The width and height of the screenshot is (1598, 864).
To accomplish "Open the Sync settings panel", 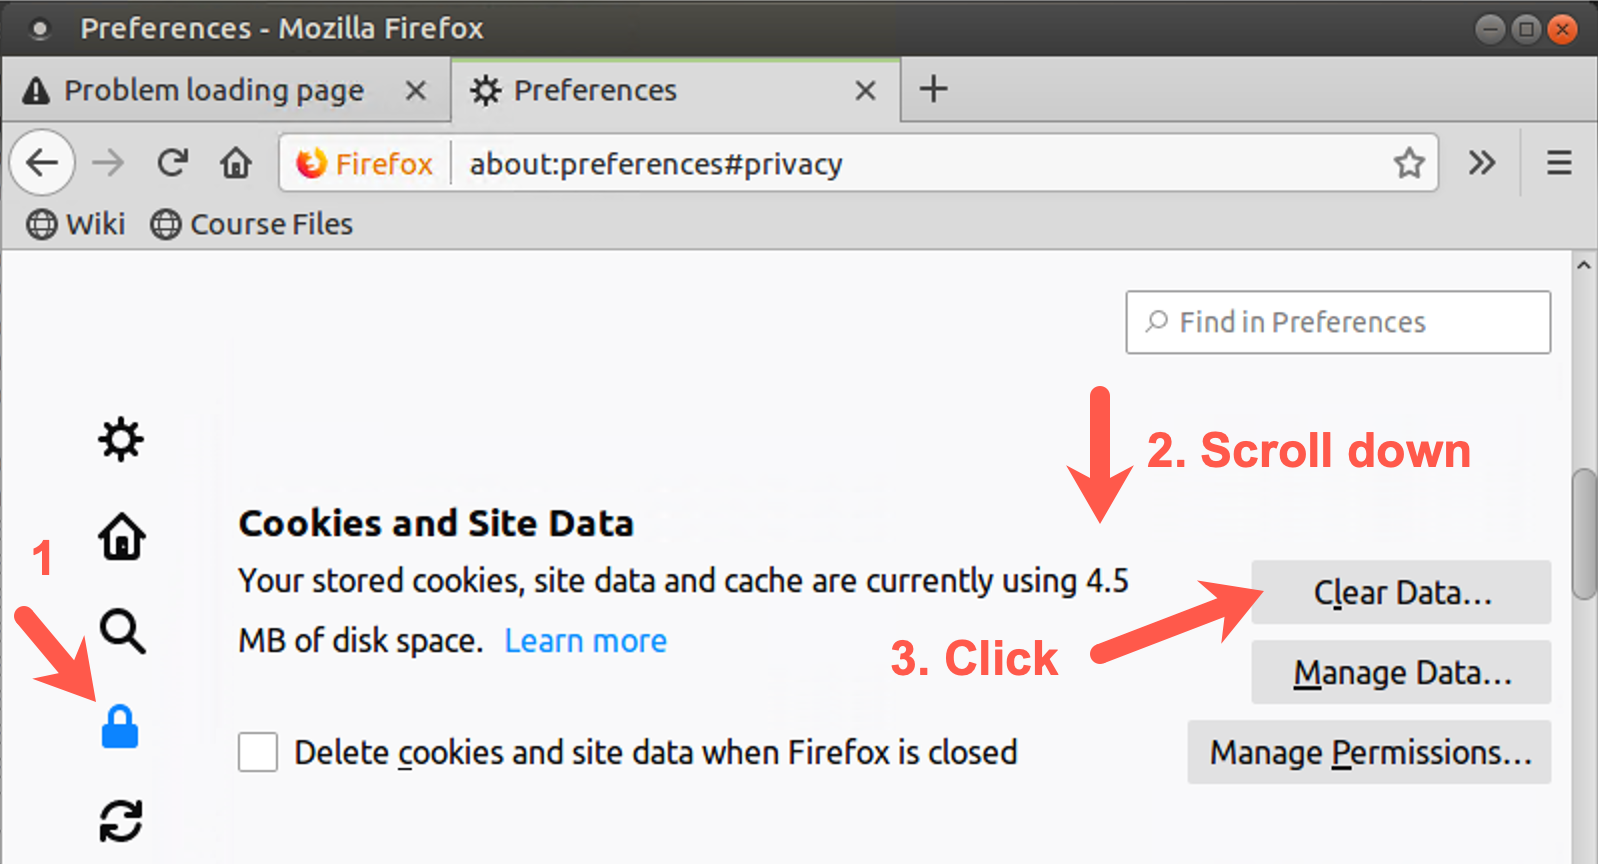I will (120, 820).
